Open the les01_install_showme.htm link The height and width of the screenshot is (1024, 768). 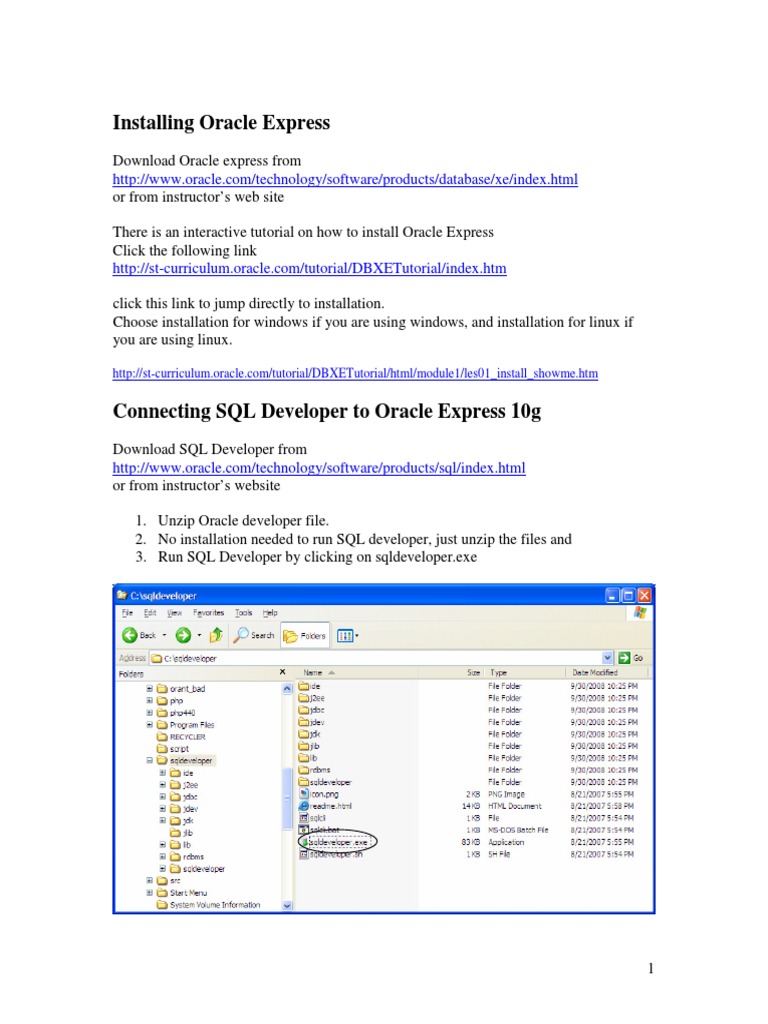tap(355, 373)
